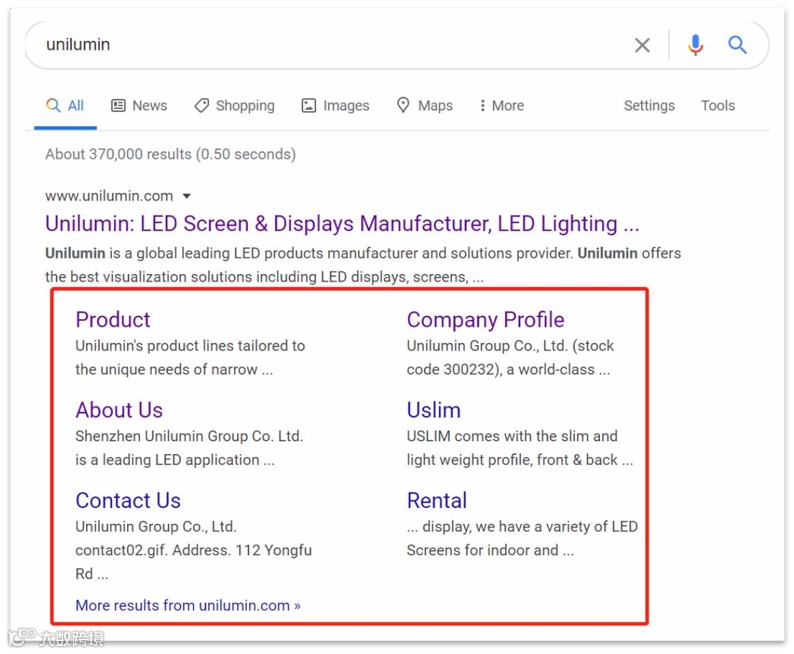
Task: Click the www.unilumin.com URL text
Action: 109,196
